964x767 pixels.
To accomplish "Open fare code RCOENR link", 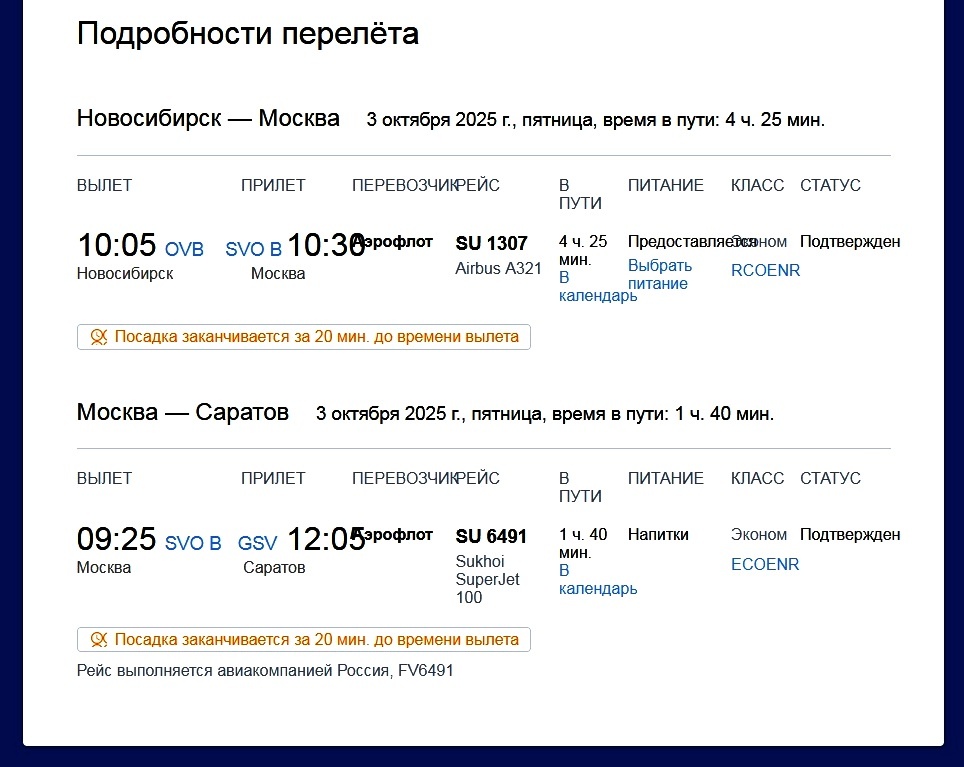I will pyautogui.click(x=765, y=270).
